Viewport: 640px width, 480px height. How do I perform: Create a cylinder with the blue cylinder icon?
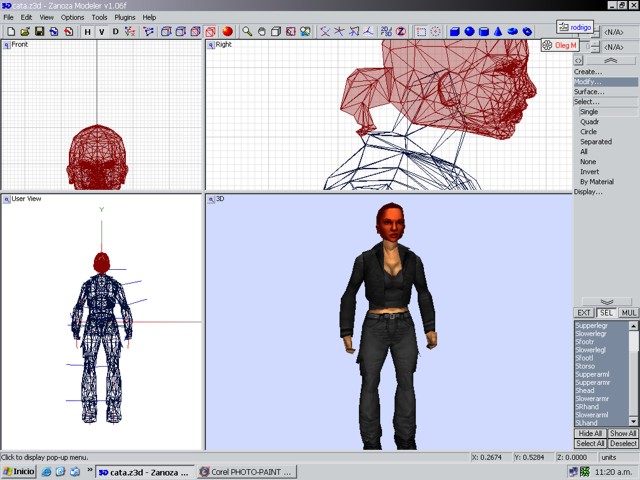point(484,31)
